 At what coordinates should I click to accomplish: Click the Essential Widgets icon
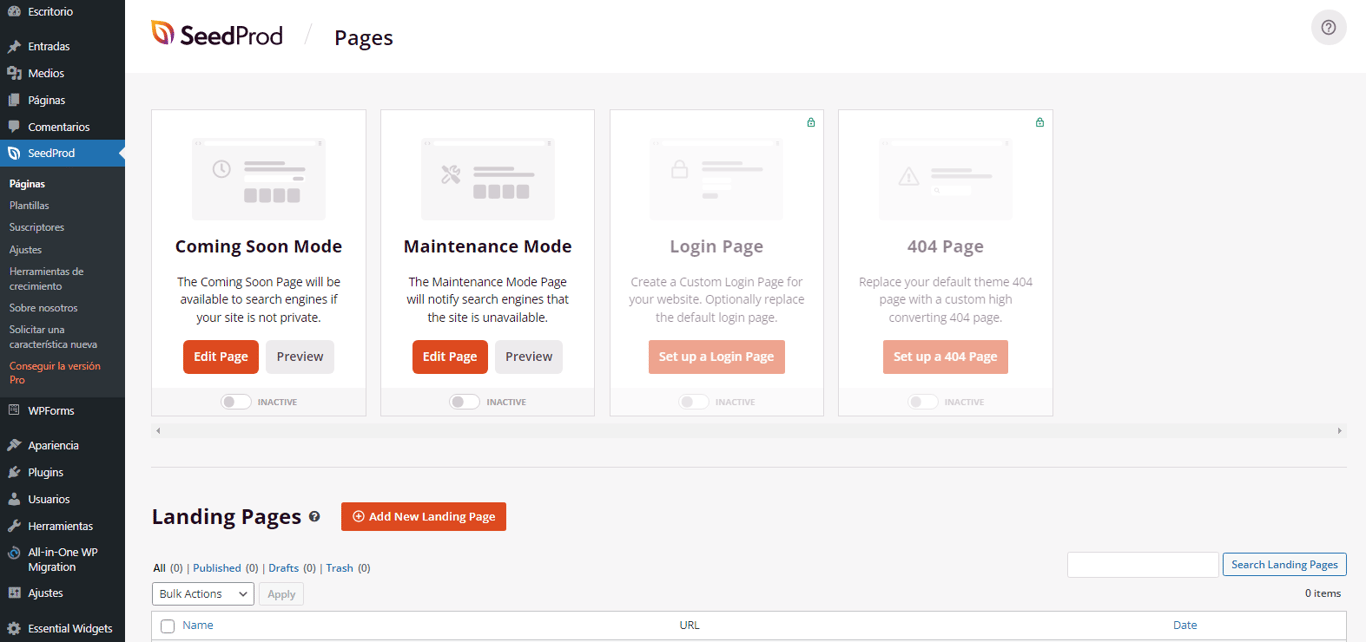[x=14, y=629]
